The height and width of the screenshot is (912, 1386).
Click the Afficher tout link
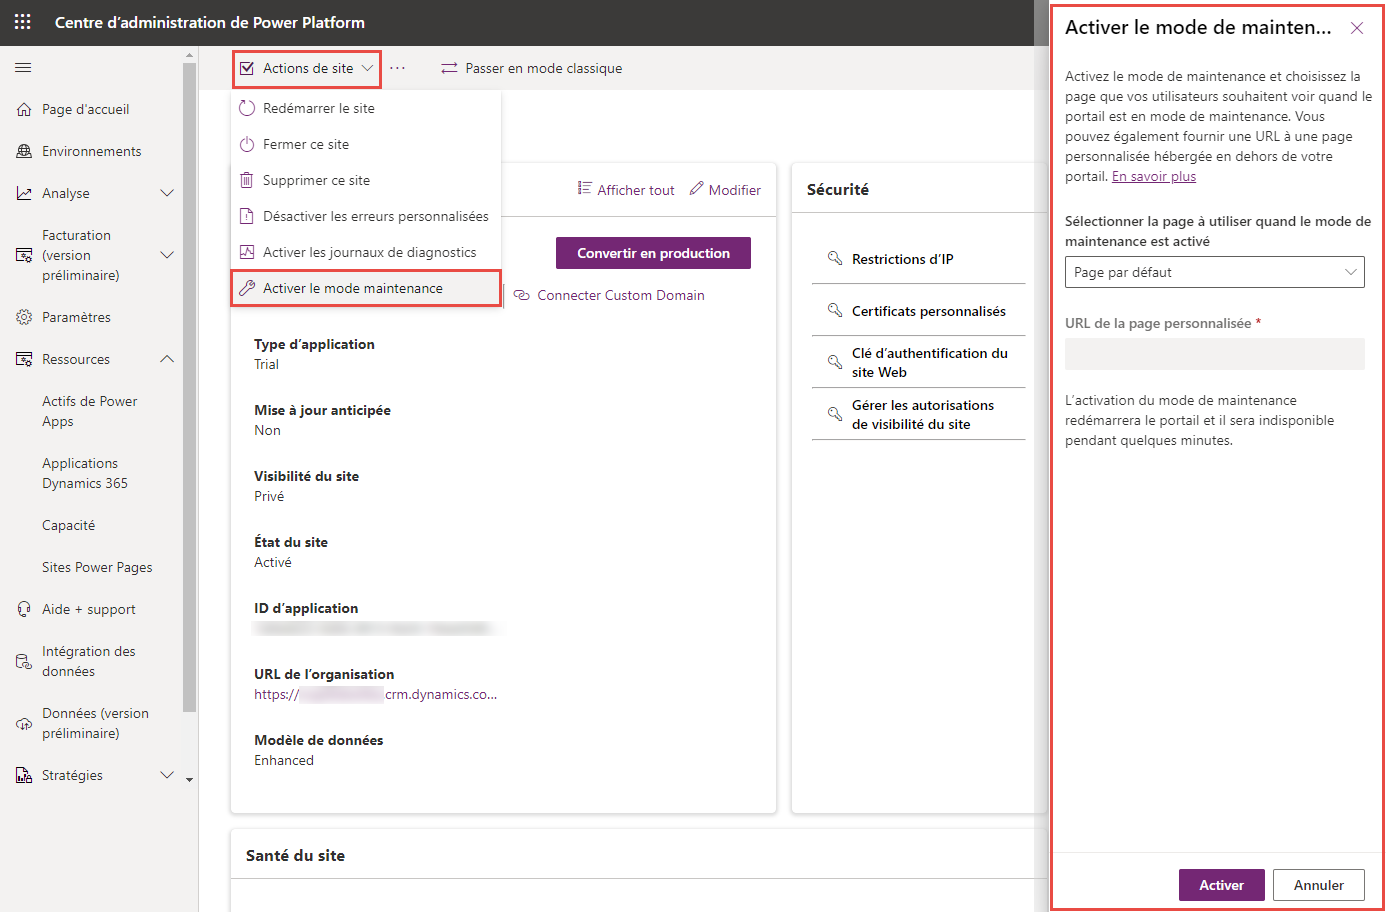tap(636, 190)
